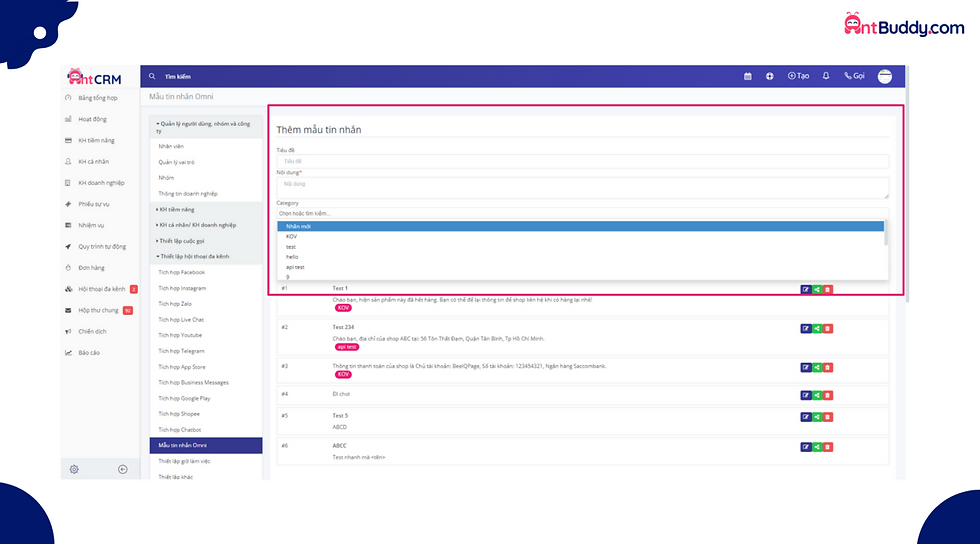
Task: Delete template #3 payment info
Action: 828,367
